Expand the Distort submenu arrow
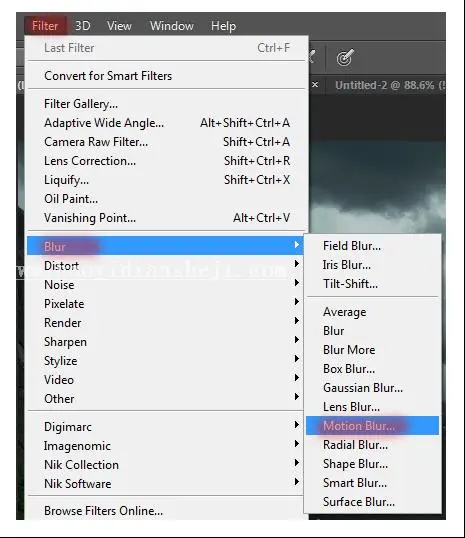Image resolution: width=465 pixels, height=538 pixels. tap(297, 264)
